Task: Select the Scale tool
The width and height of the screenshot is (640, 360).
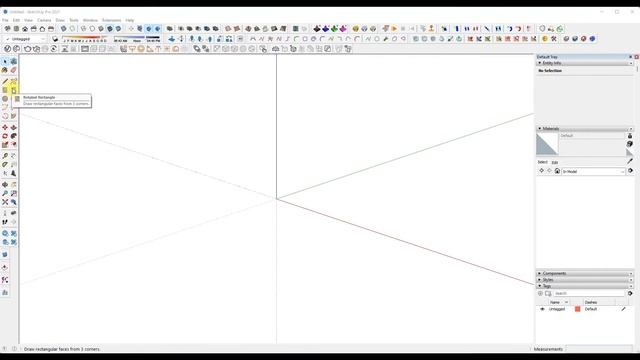Action: 5,145
